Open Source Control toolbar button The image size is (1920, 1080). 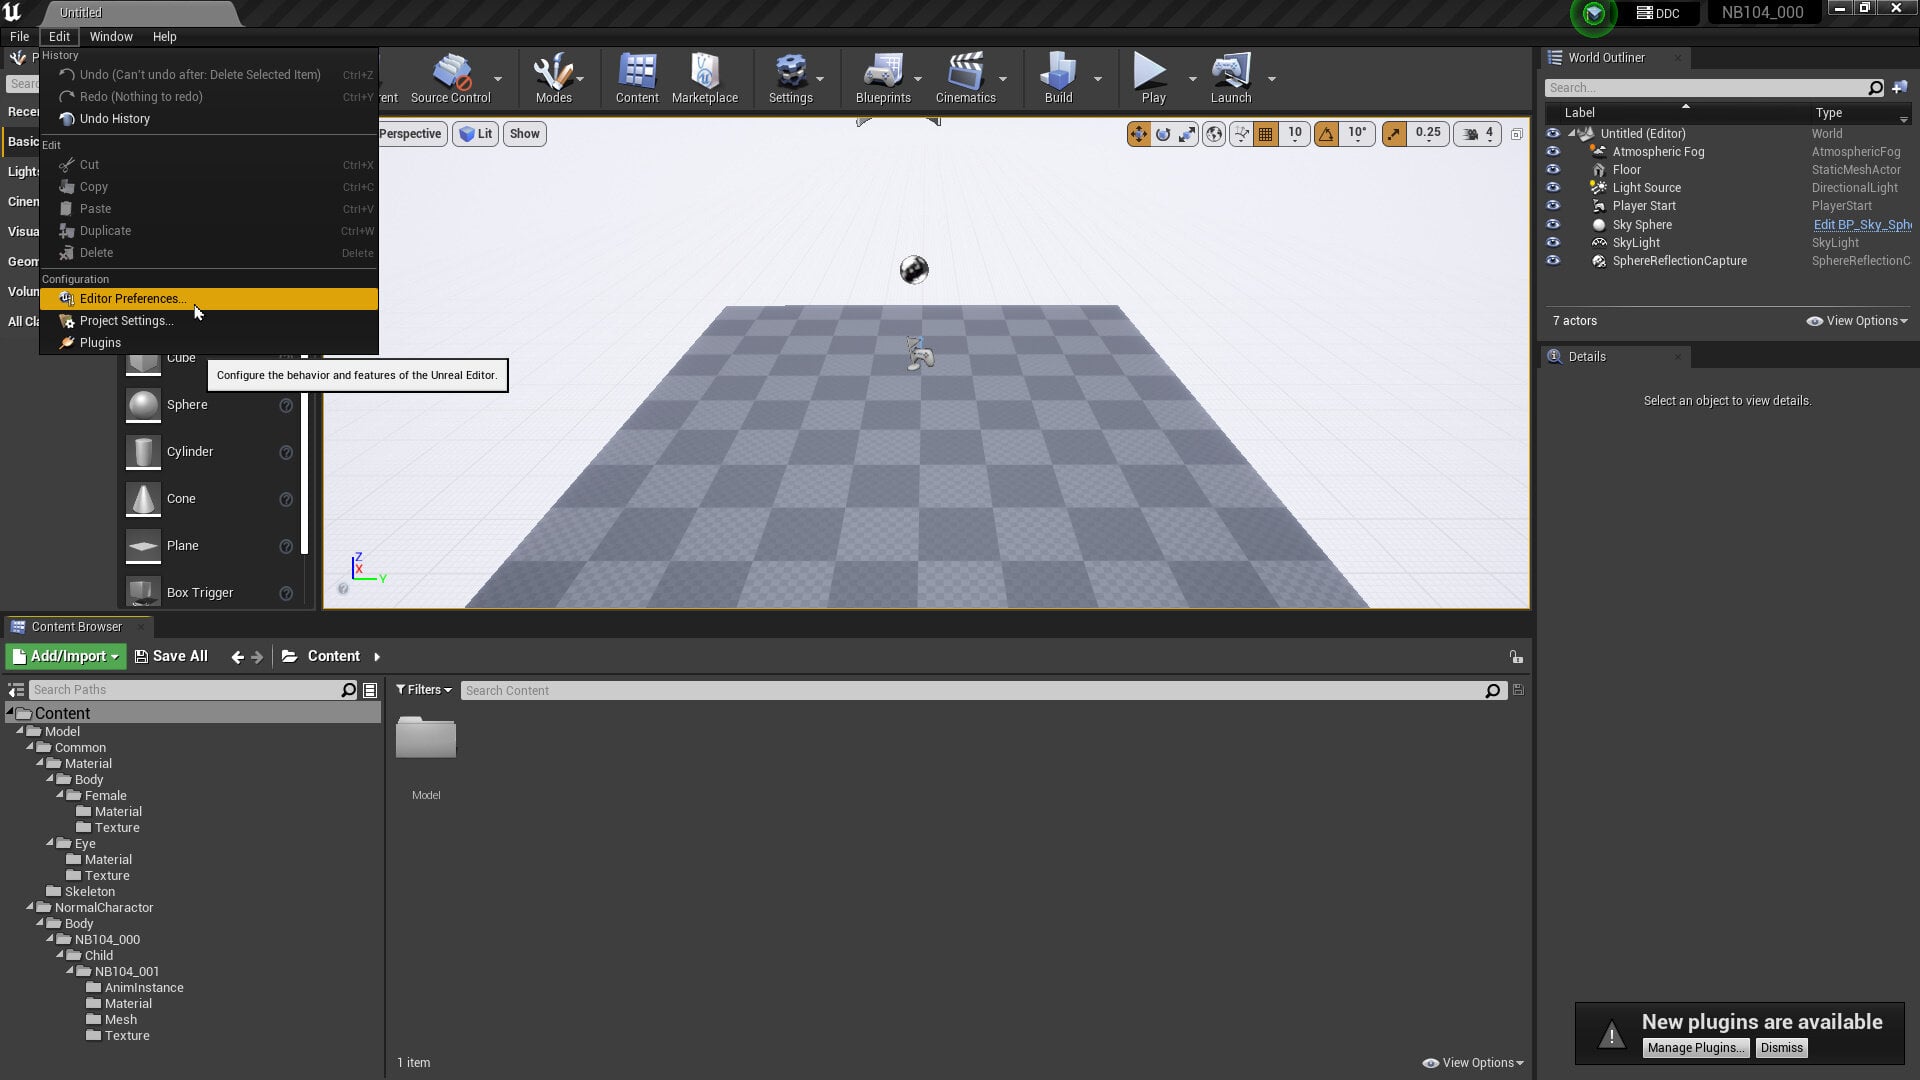pos(451,78)
